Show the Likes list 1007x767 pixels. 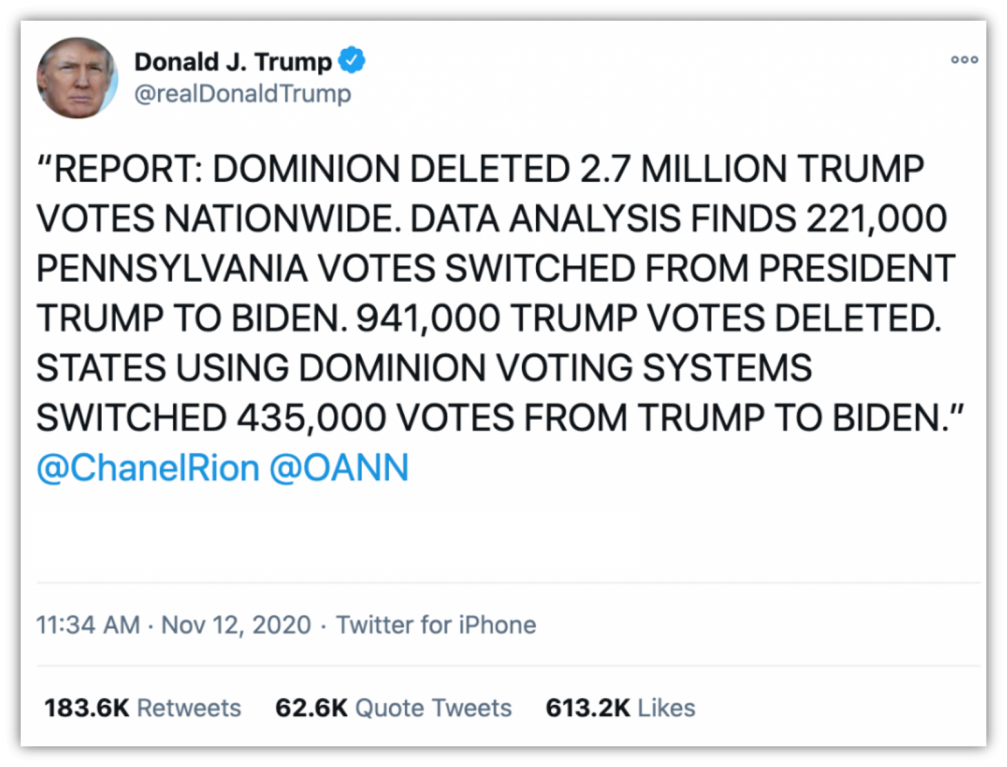[x=666, y=708]
